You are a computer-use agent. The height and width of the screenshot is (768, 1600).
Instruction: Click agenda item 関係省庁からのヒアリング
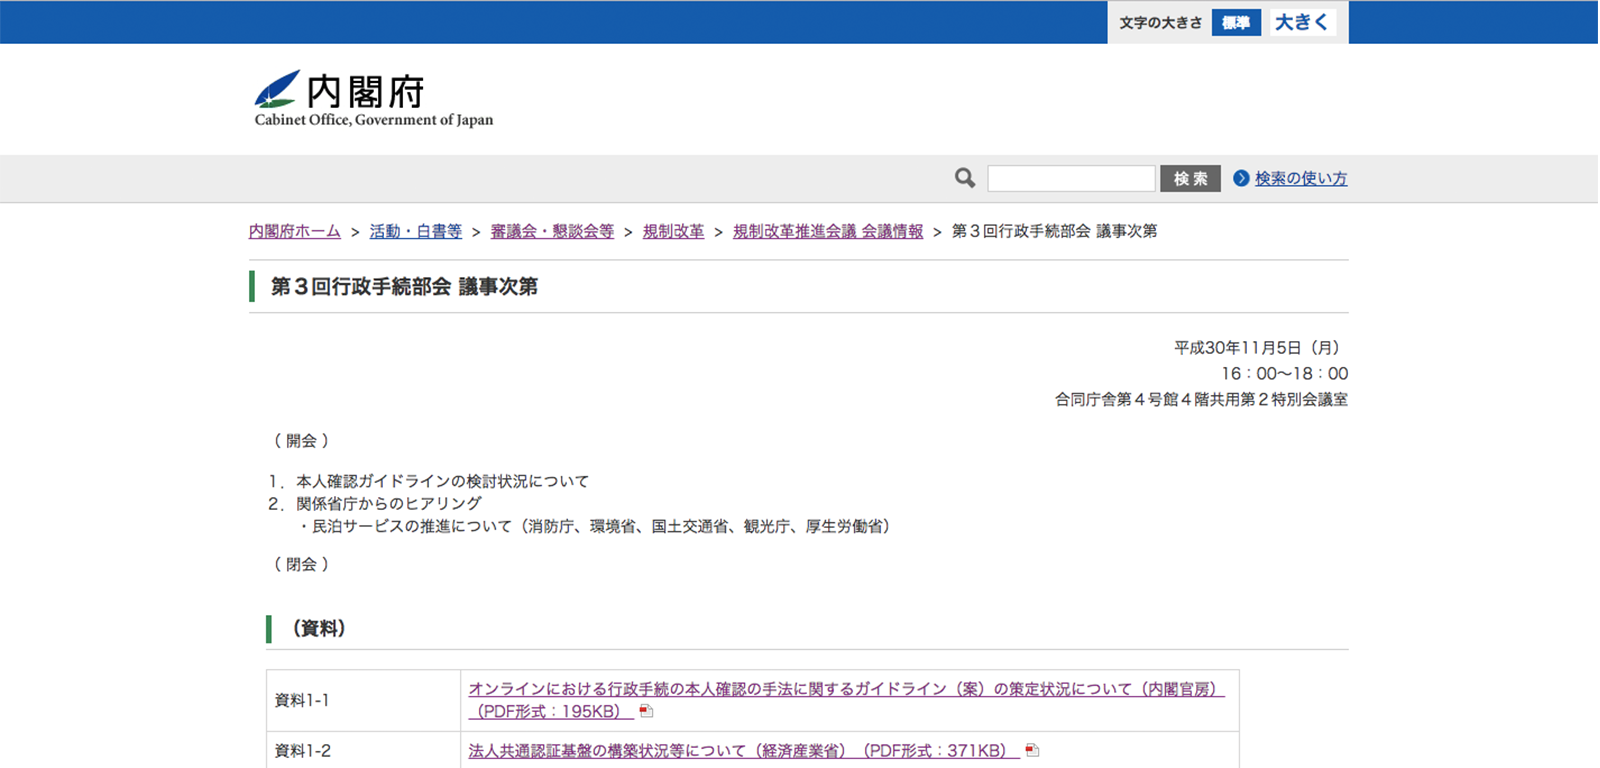coord(389,503)
